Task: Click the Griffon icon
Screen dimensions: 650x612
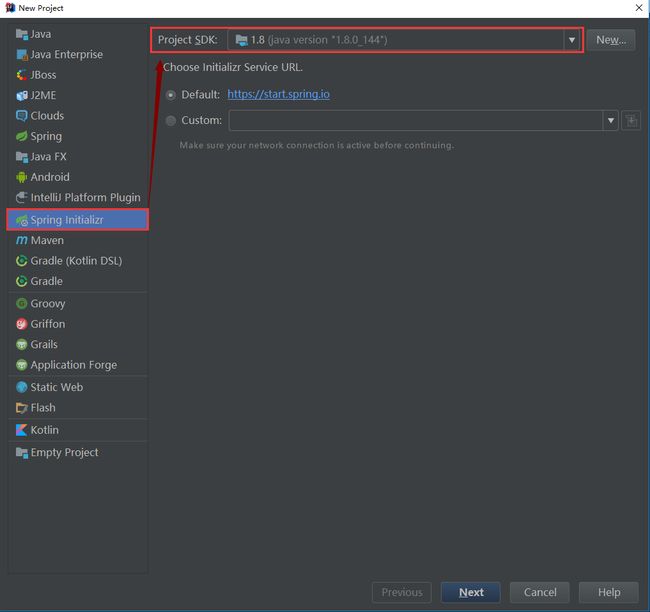Action: 22,324
